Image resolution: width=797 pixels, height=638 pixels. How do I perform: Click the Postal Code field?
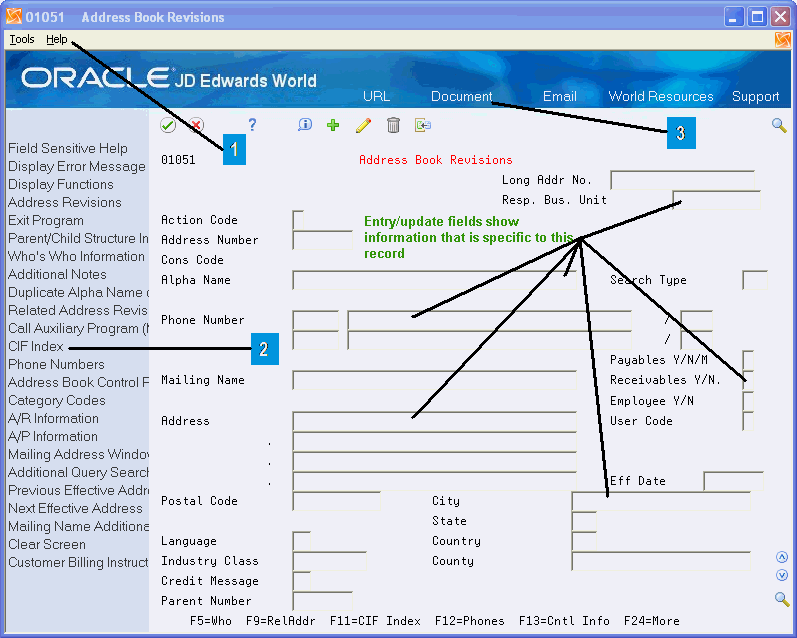[336, 501]
